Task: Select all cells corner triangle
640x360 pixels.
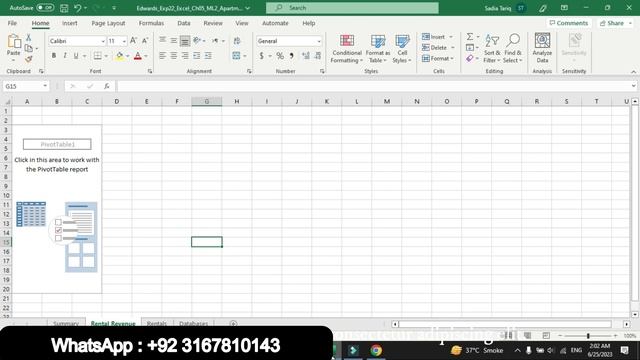Action: coord(6,101)
